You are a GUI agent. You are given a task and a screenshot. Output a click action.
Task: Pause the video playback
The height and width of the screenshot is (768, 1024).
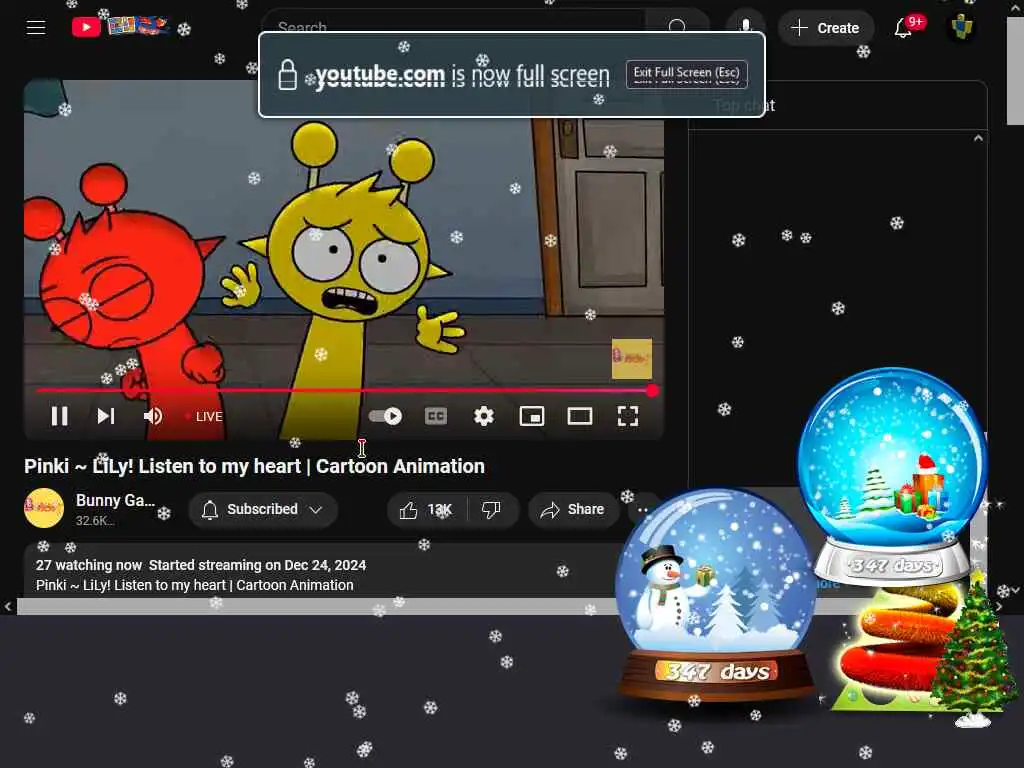coord(59,416)
